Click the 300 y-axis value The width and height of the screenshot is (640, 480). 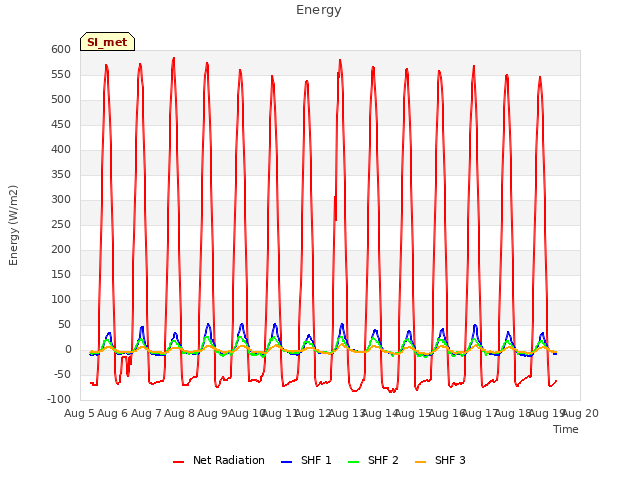pyautogui.click(x=61, y=200)
